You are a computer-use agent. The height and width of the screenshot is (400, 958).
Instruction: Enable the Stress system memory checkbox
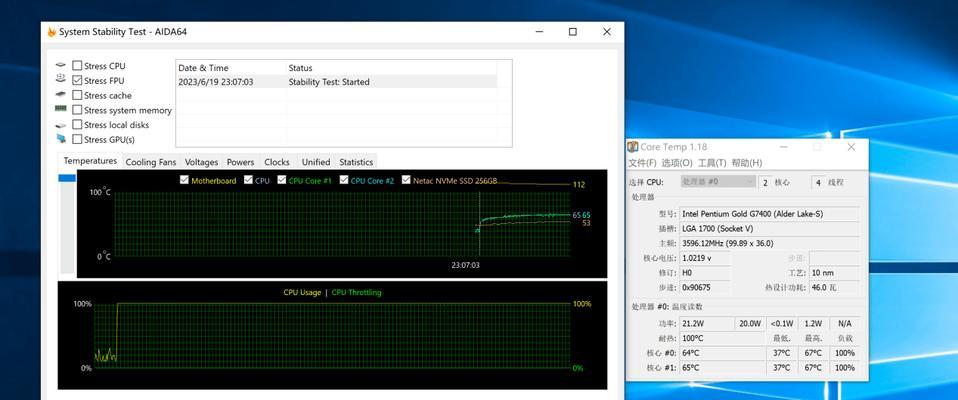coord(77,110)
